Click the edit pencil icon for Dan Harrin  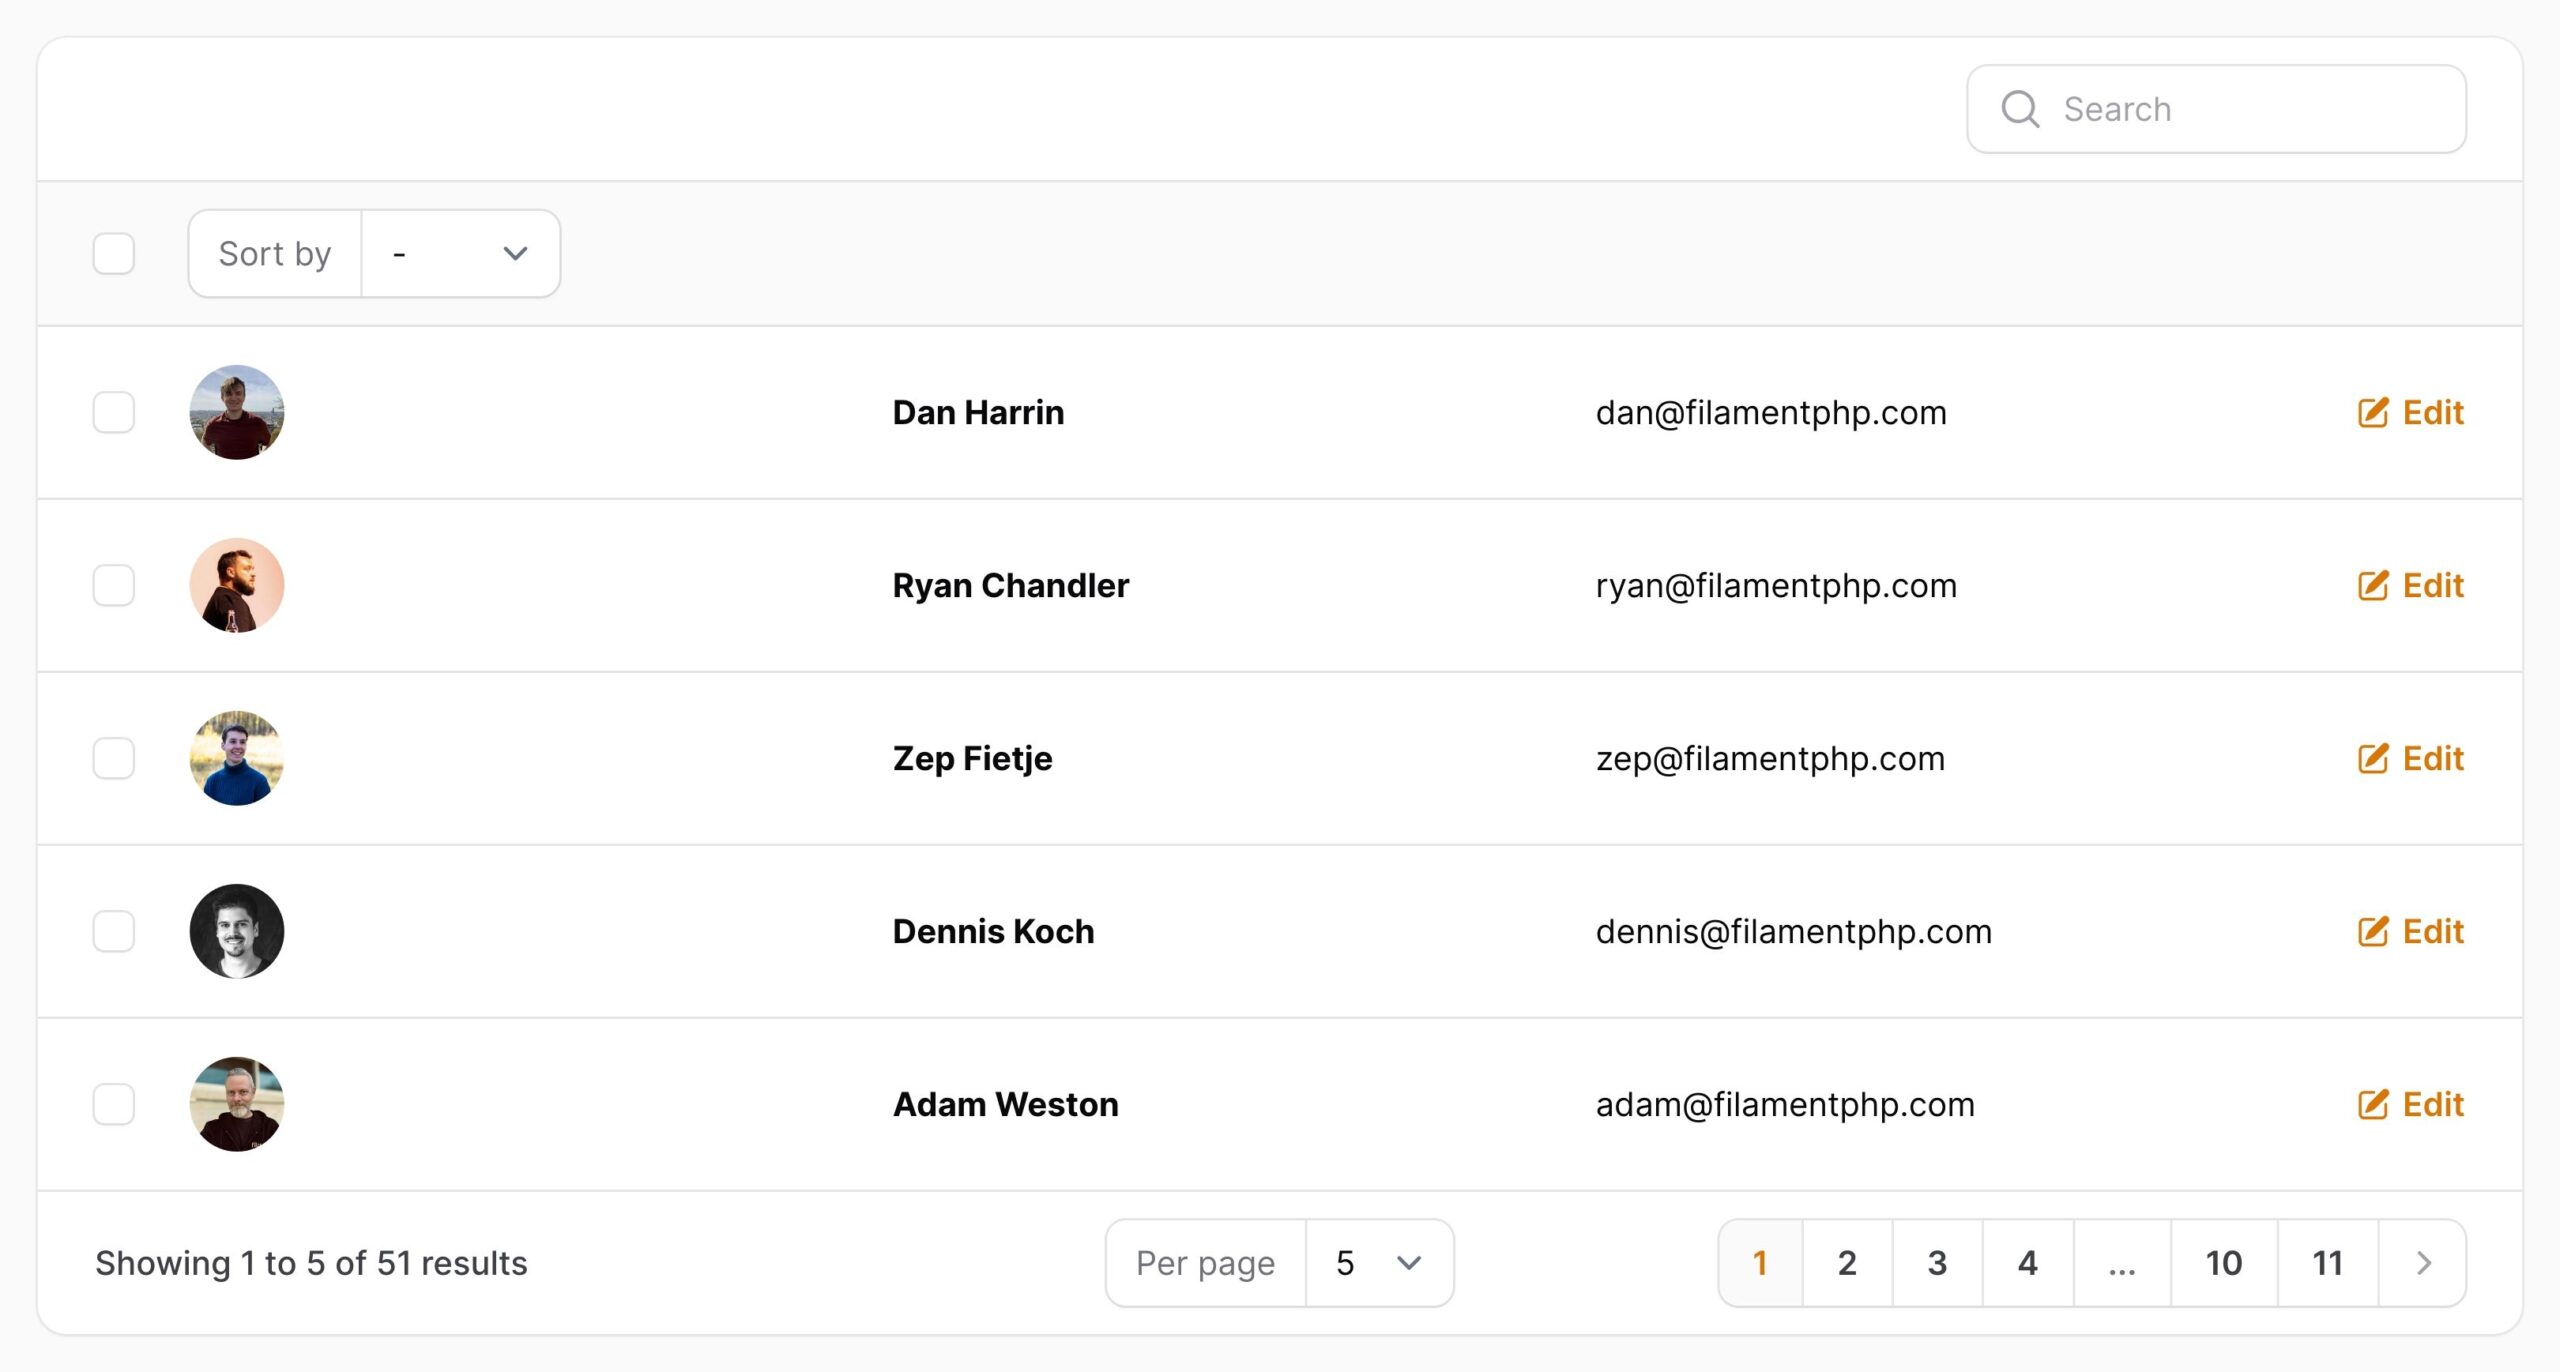click(2372, 413)
